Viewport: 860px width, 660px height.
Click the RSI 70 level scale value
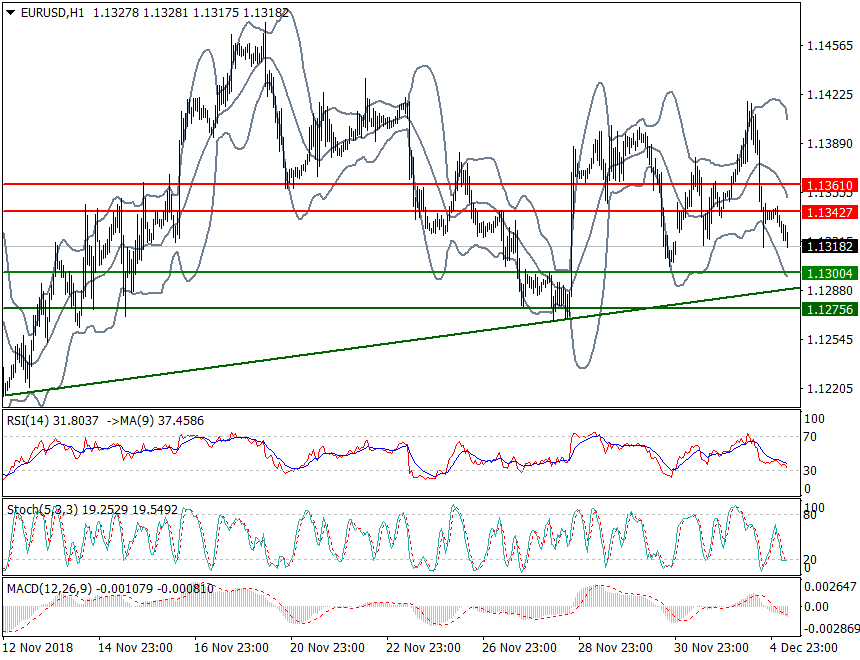tap(810, 437)
